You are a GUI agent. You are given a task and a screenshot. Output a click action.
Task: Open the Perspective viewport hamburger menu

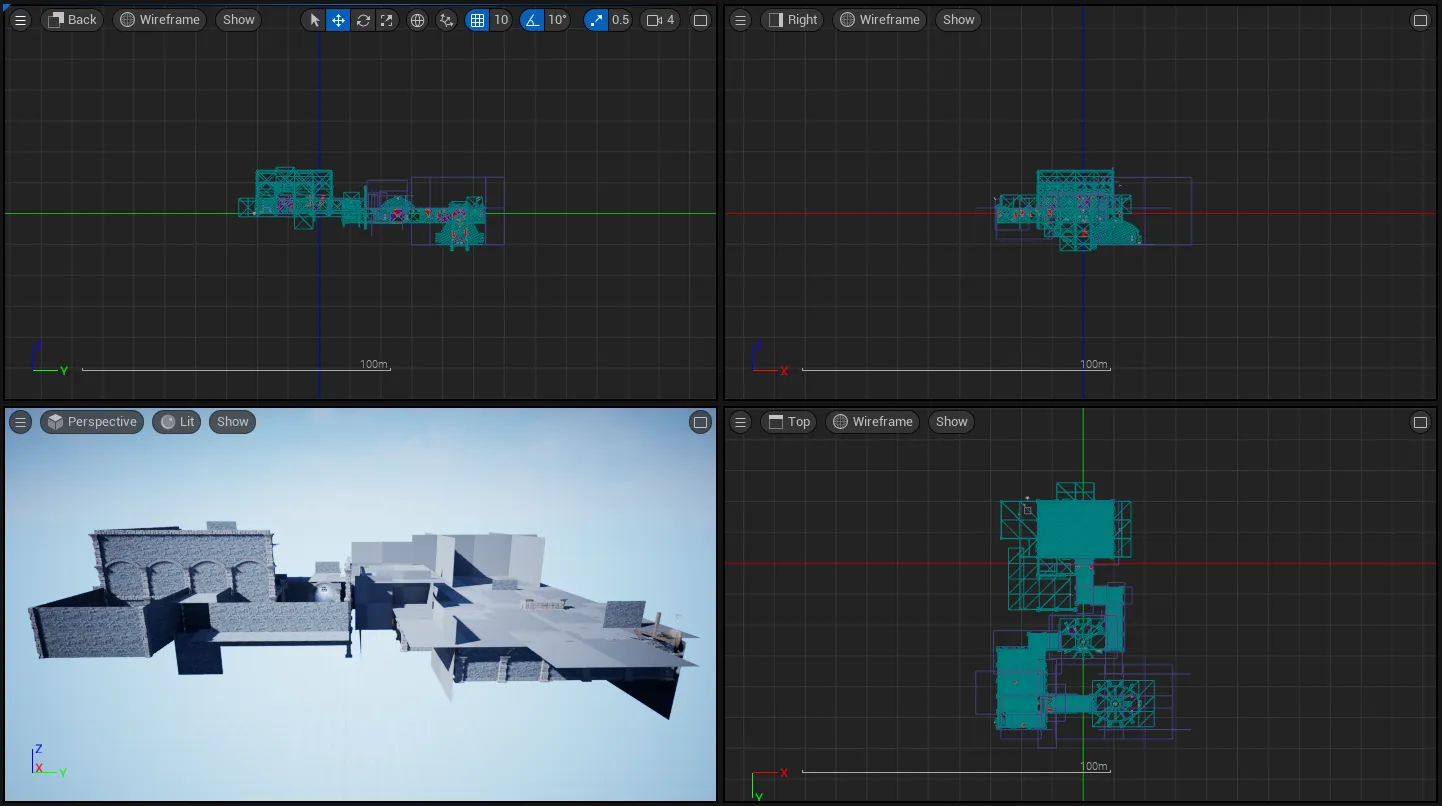(x=20, y=421)
